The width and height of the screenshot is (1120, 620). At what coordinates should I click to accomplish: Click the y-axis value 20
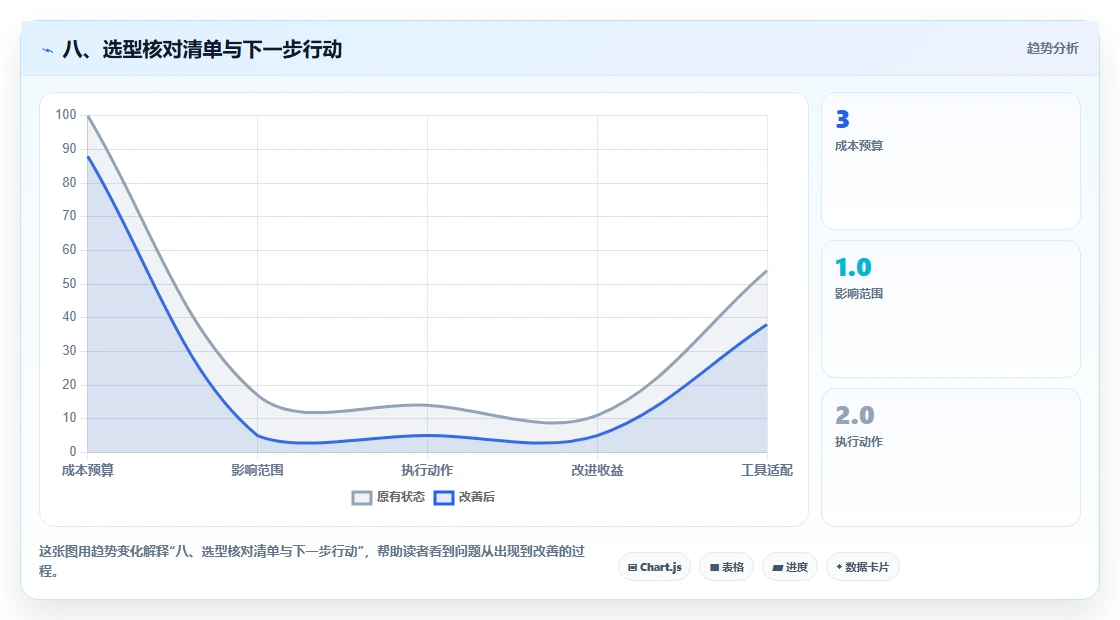click(69, 384)
